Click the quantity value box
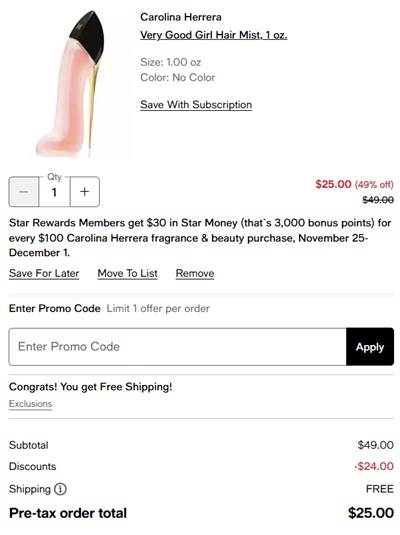This screenshot has width=400, height=535. click(54, 192)
